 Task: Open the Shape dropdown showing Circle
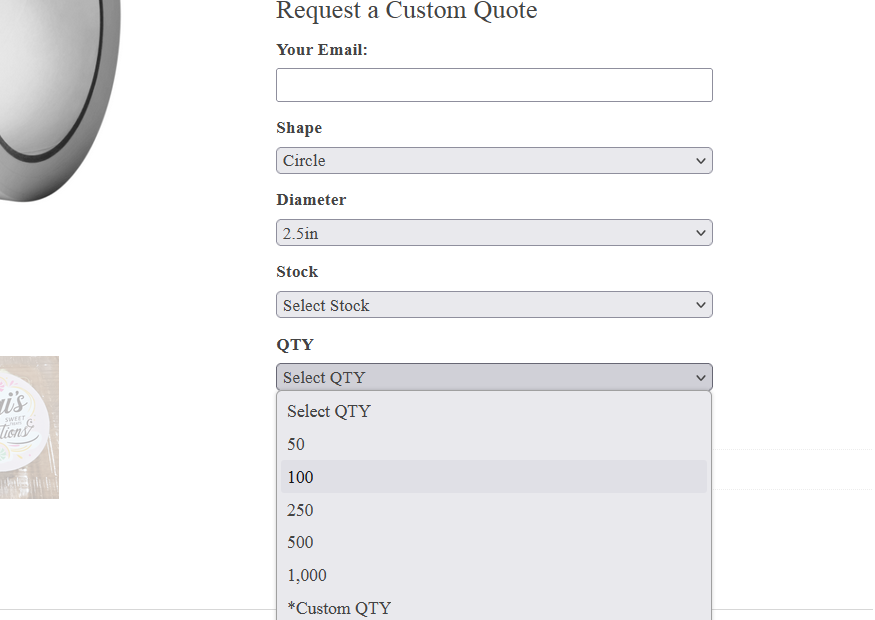point(494,161)
